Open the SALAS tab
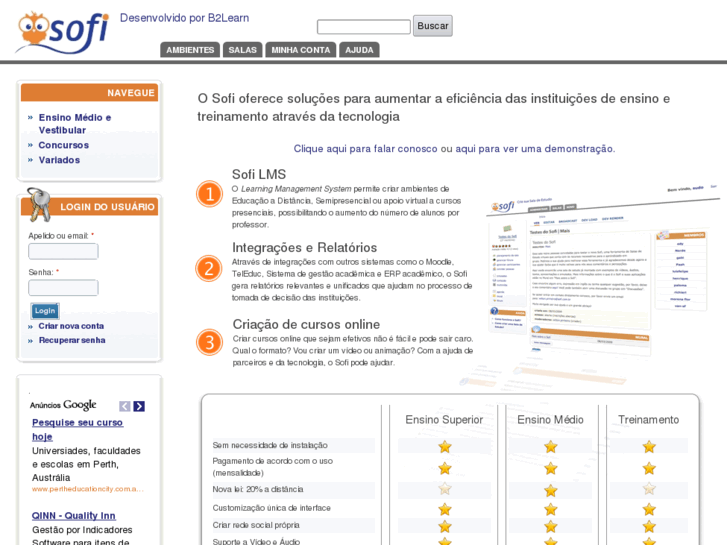This screenshot has width=727, height=545. (x=242, y=50)
